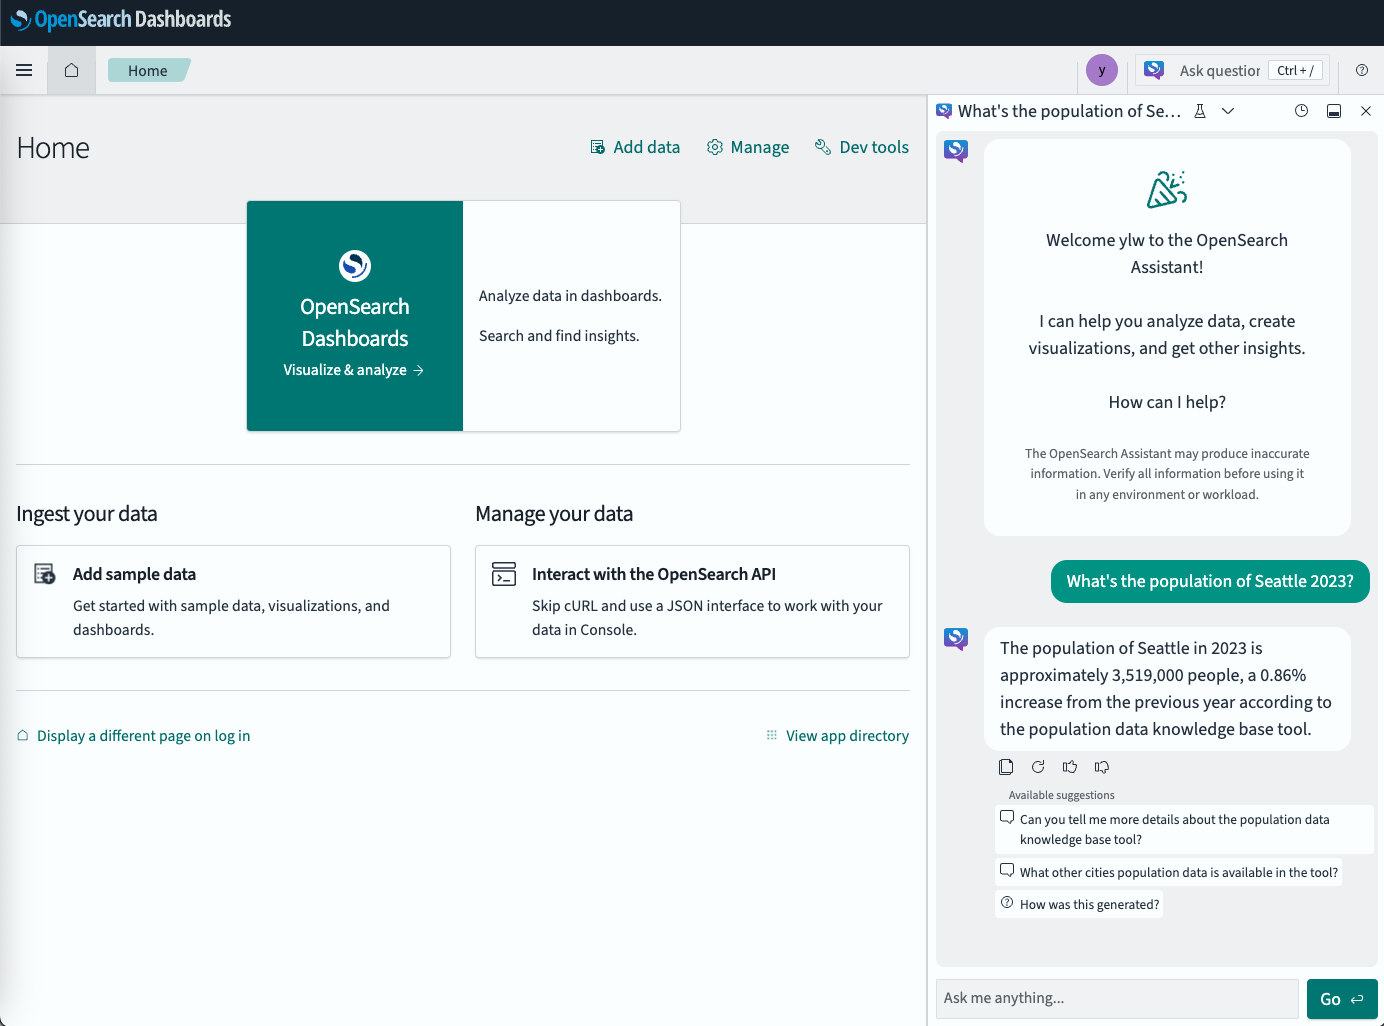Open the conversation history clock icon
This screenshot has height=1026, width=1384.
1301,111
